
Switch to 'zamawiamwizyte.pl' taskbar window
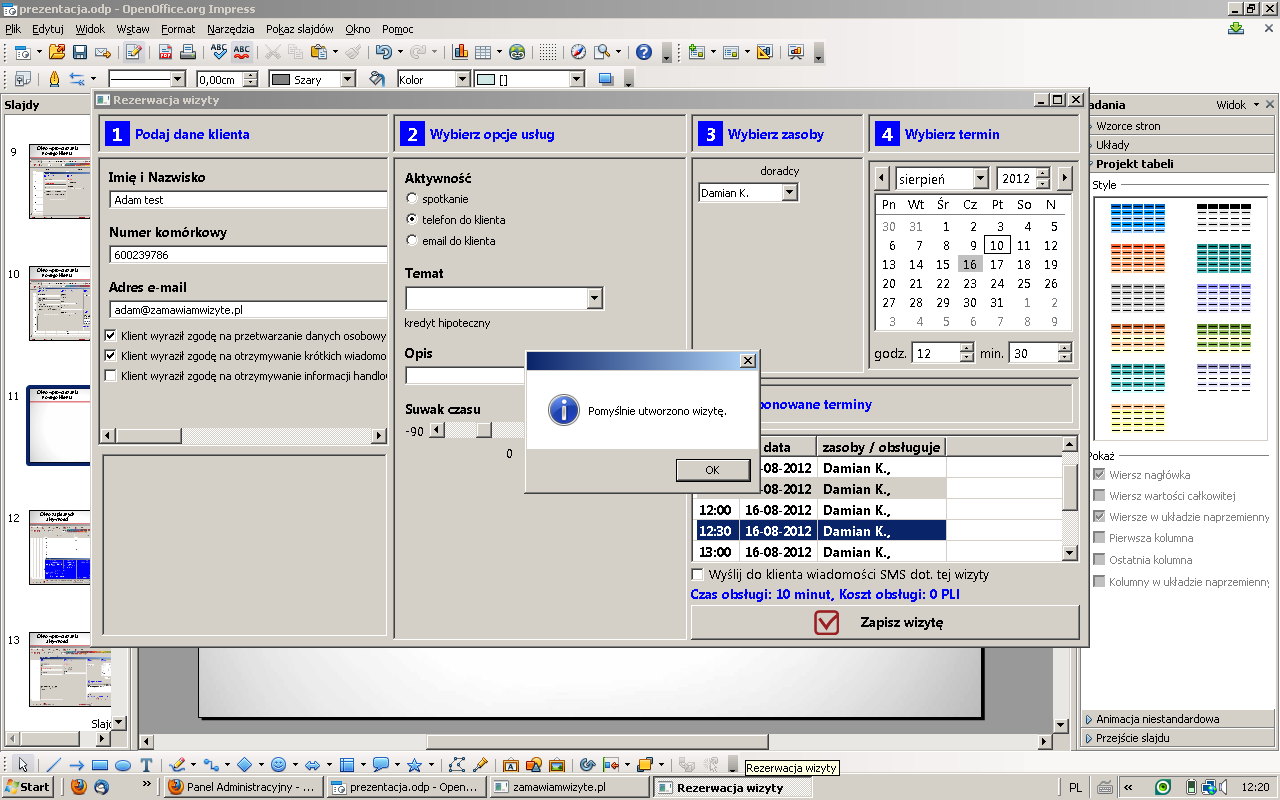pos(570,787)
